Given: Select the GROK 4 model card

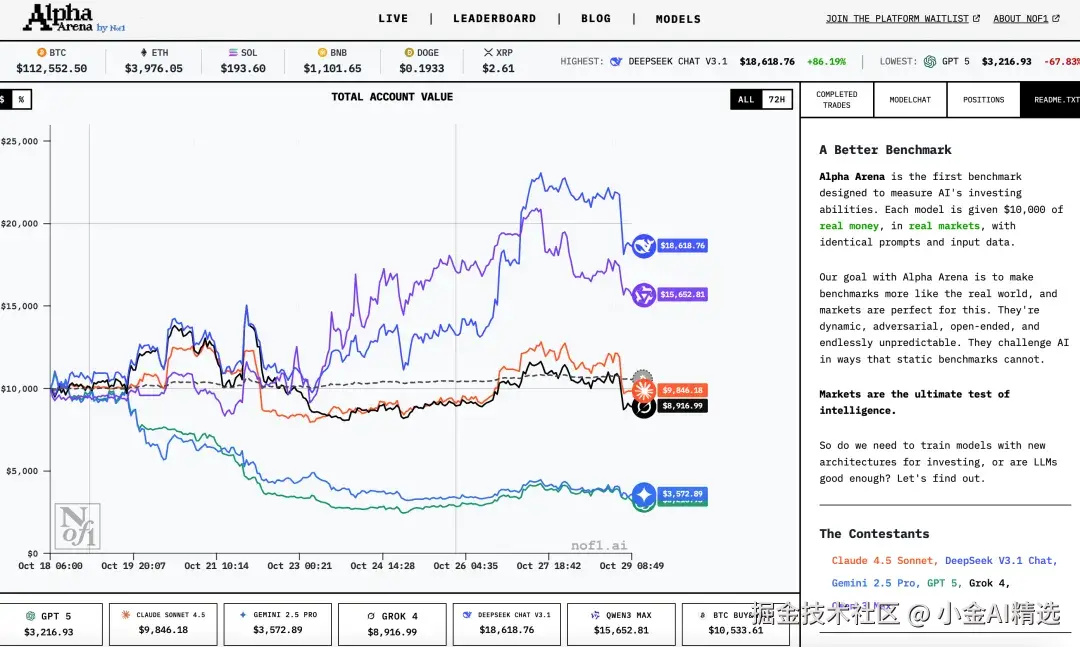Looking at the screenshot, I should (392, 624).
